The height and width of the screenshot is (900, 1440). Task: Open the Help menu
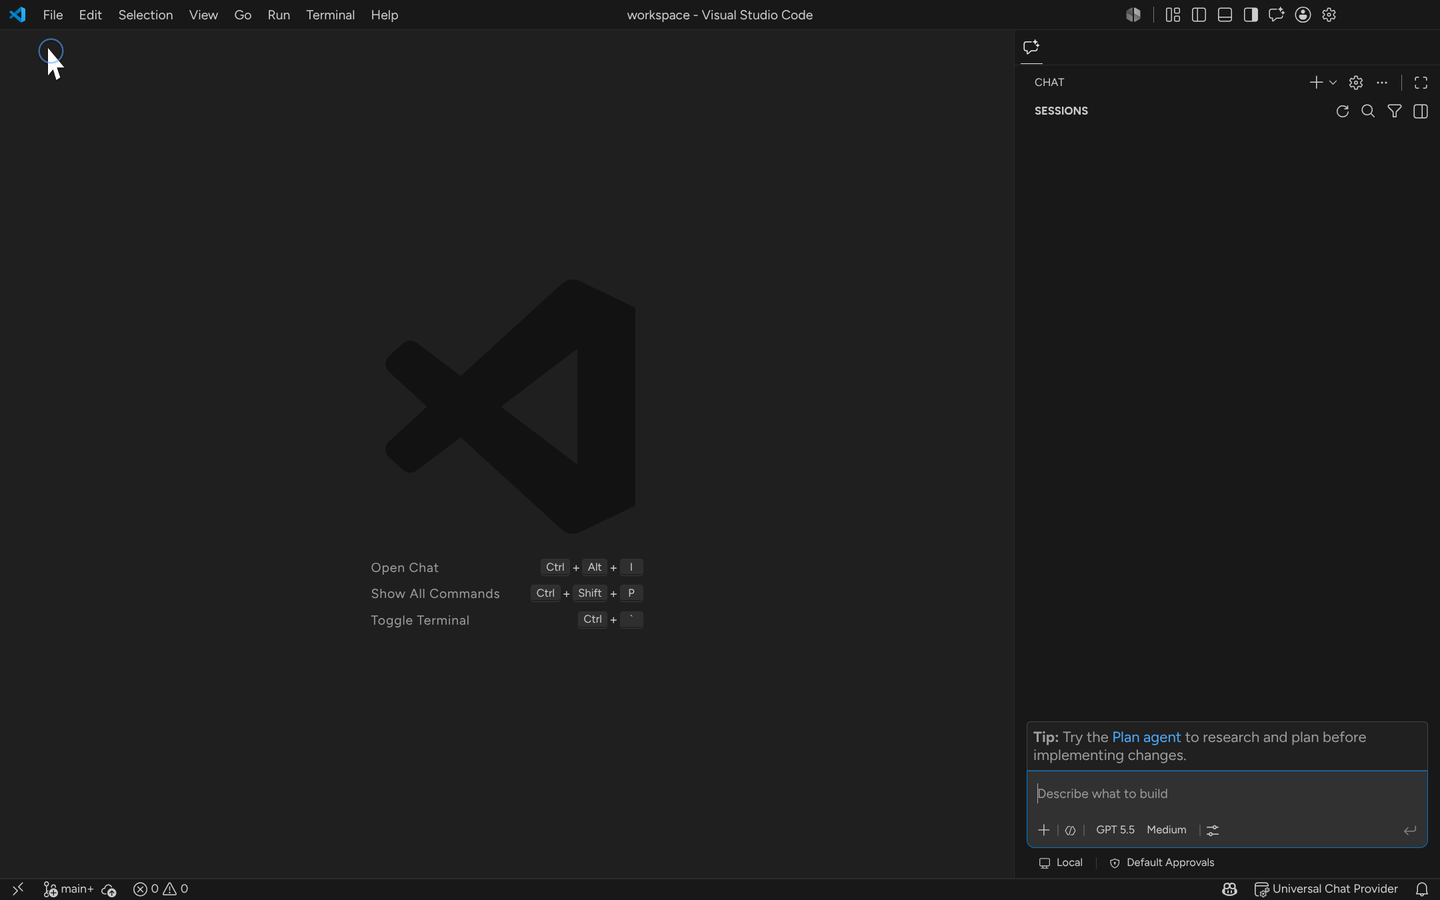click(x=384, y=15)
